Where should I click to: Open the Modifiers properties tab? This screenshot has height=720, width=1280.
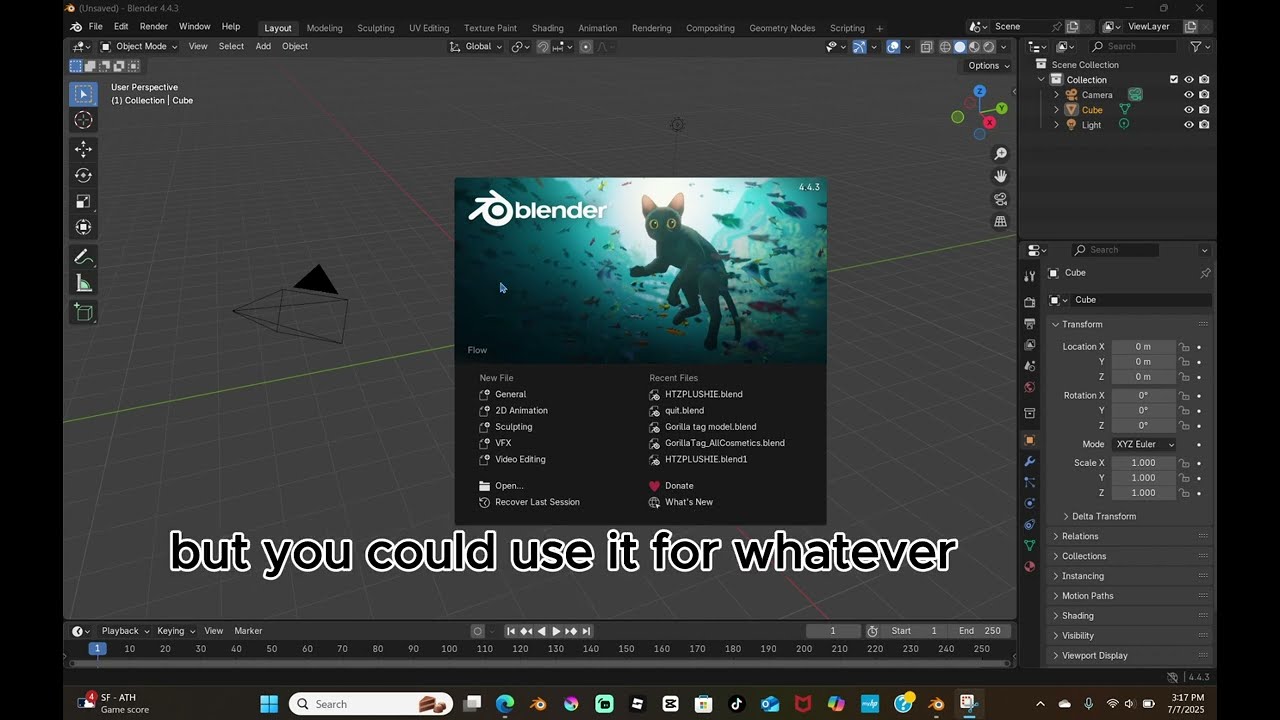pos(1030,461)
